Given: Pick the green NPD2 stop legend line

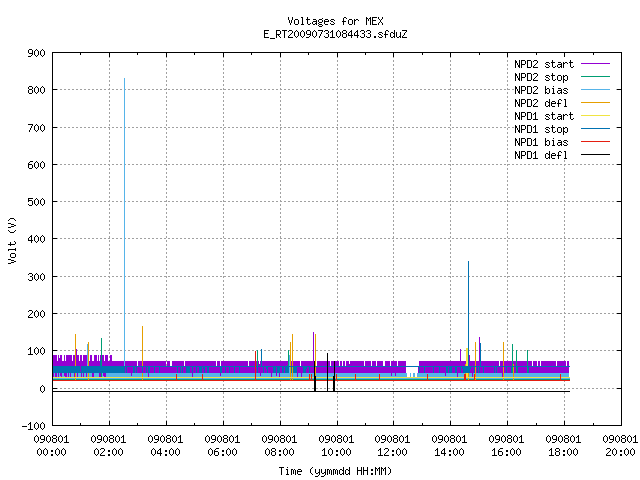Looking at the screenshot, I should tap(595, 77).
